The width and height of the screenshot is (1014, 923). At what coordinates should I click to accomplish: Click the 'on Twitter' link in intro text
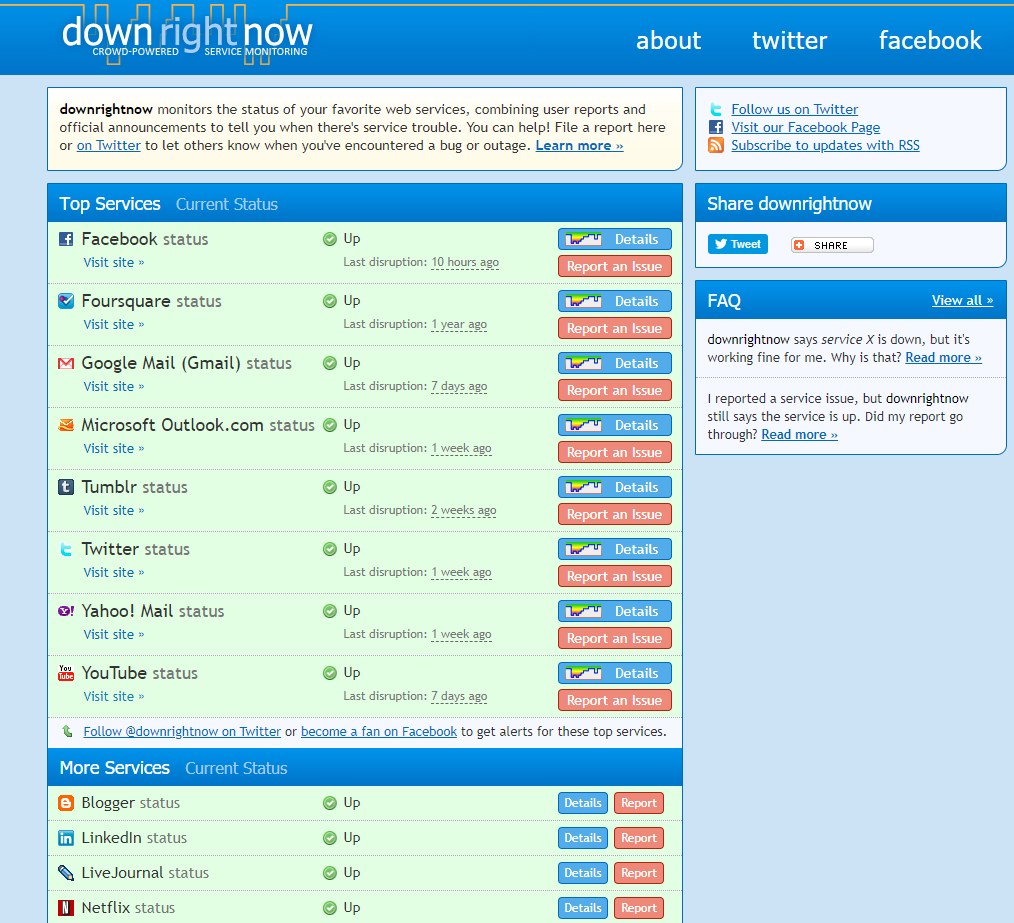pos(109,146)
